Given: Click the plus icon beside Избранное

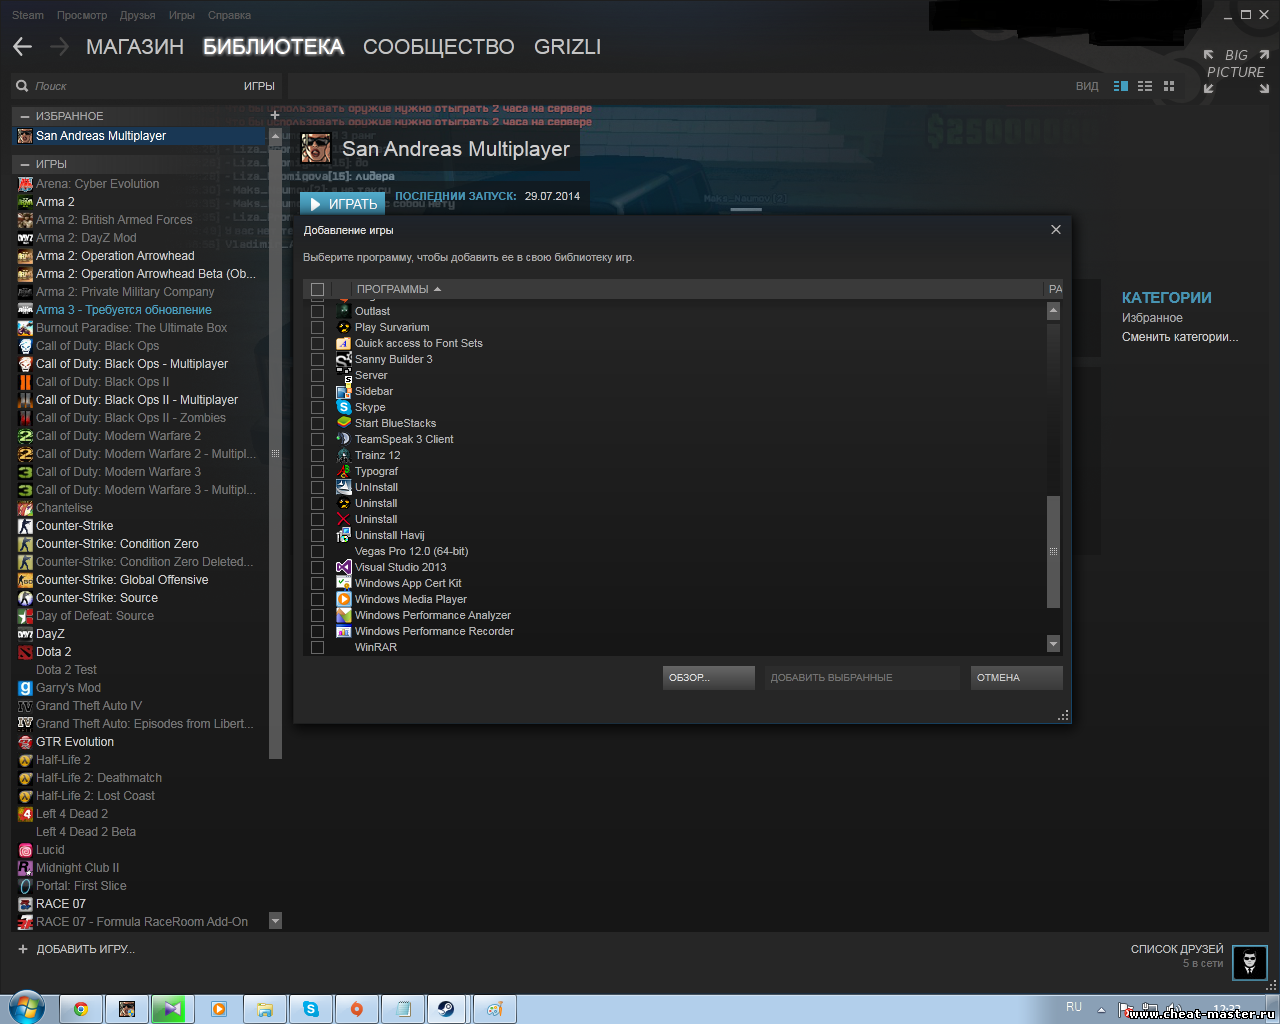Looking at the screenshot, I should (x=275, y=116).
